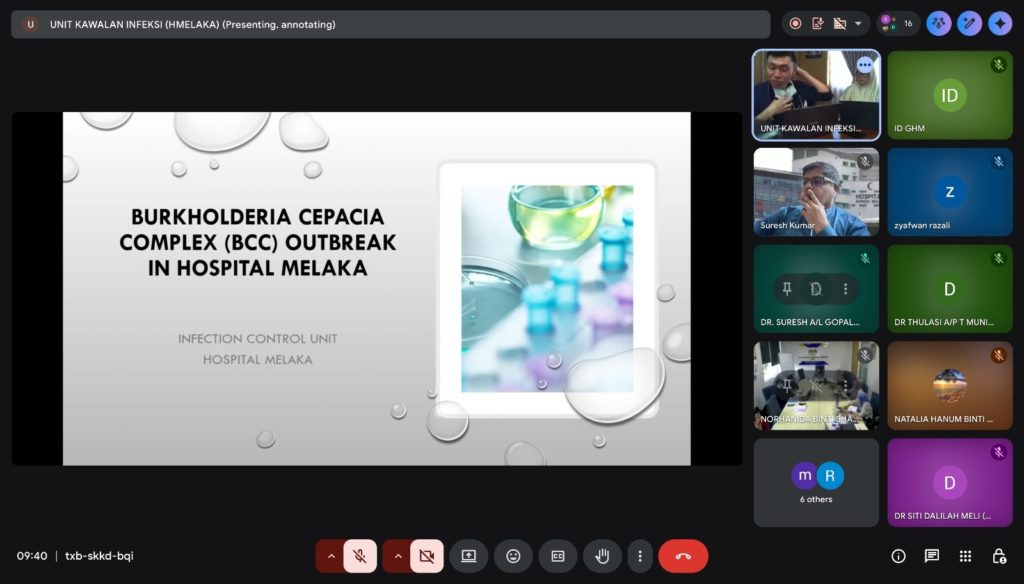Open the Activities grid icon
1024x584 pixels.
[965, 556]
